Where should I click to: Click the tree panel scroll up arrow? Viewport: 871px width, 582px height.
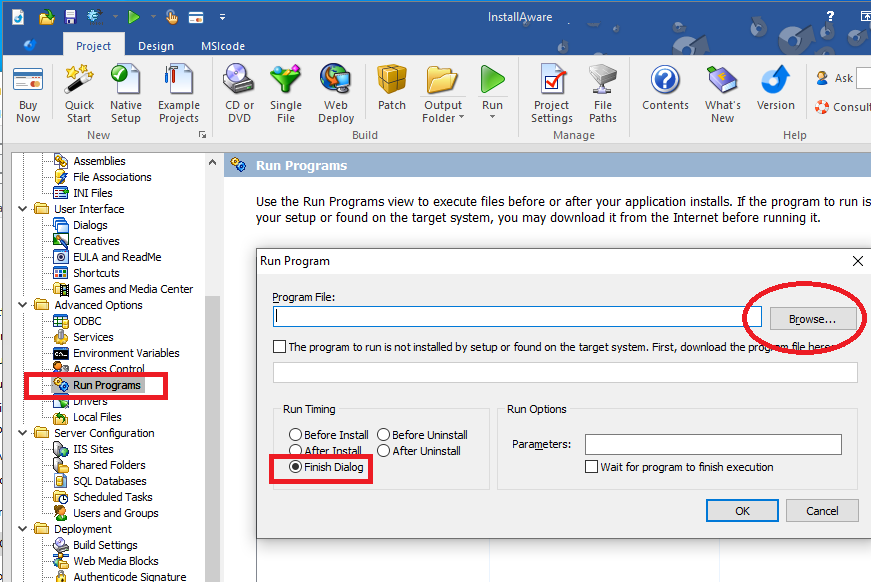pyautogui.click(x=212, y=162)
